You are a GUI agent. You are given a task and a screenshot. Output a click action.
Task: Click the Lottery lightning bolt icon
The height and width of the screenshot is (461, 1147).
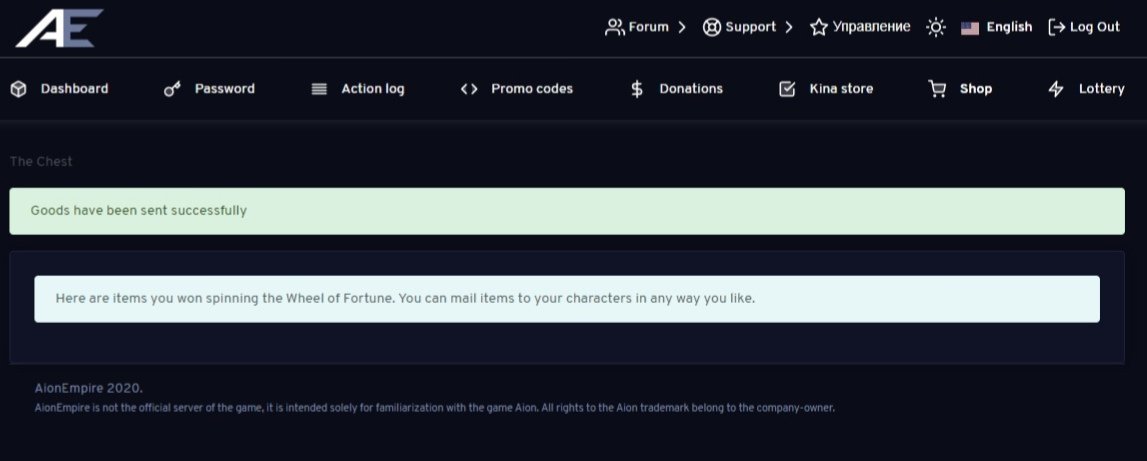1056,89
